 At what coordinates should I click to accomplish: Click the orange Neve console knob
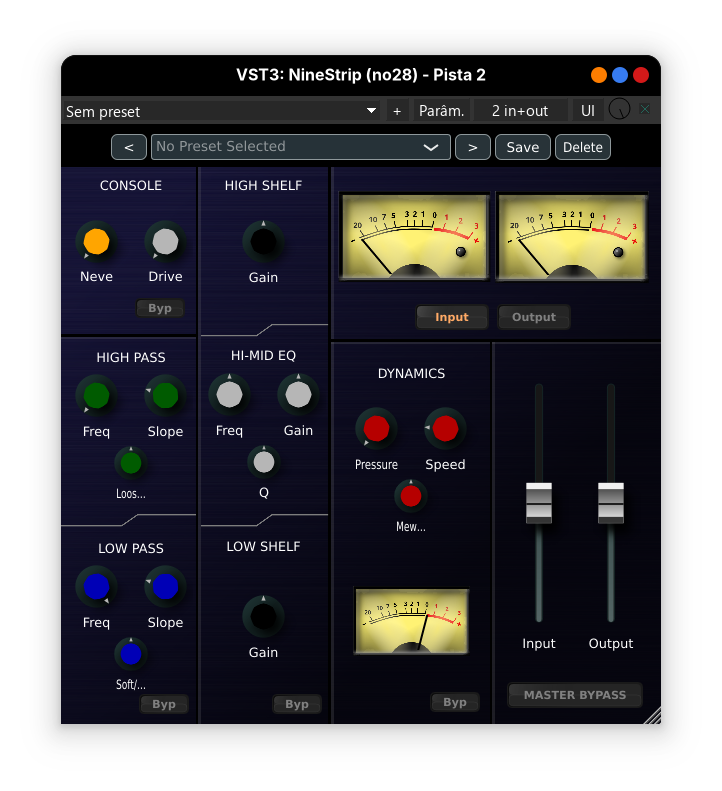click(x=96, y=242)
